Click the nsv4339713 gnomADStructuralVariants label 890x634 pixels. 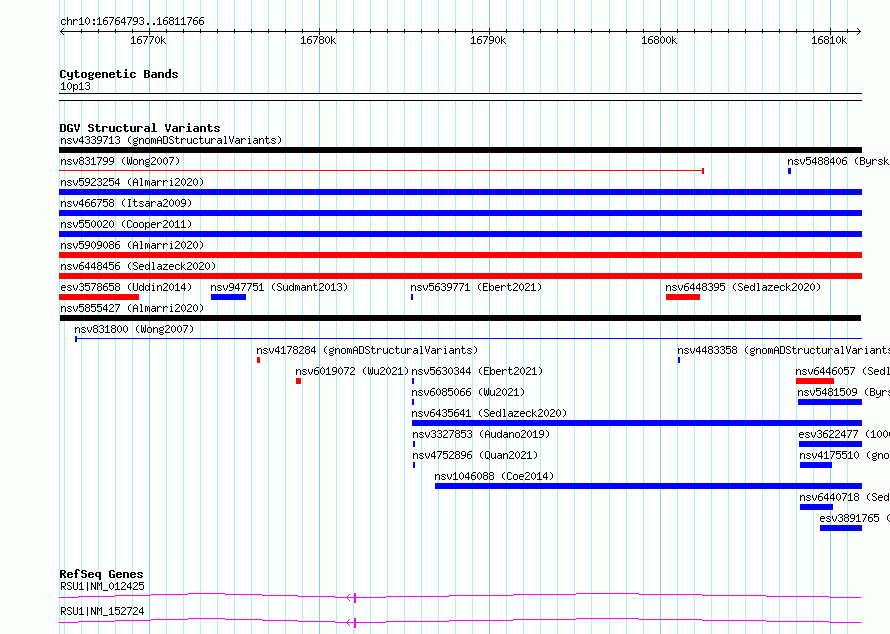(x=171, y=140)
